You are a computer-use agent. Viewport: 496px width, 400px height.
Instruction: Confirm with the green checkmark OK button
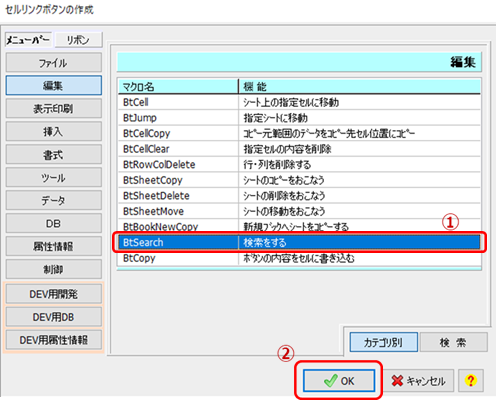point(339,380)
